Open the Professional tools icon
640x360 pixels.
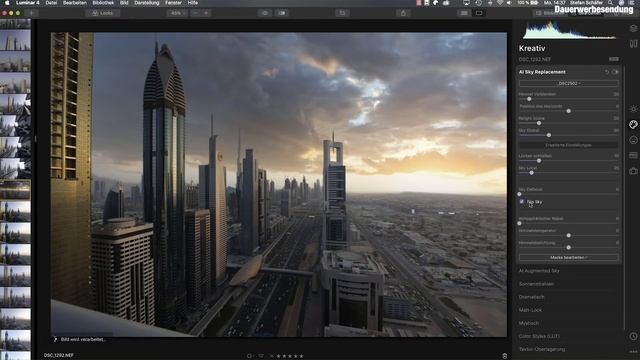[633, 155]
